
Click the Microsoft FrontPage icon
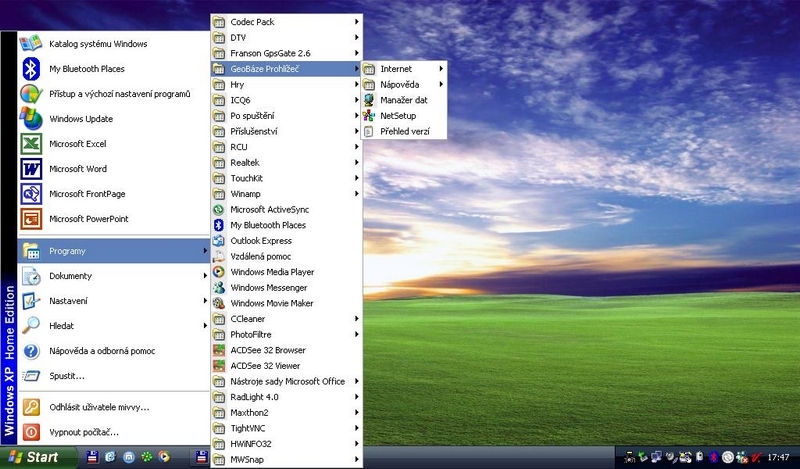coord(31,193)
